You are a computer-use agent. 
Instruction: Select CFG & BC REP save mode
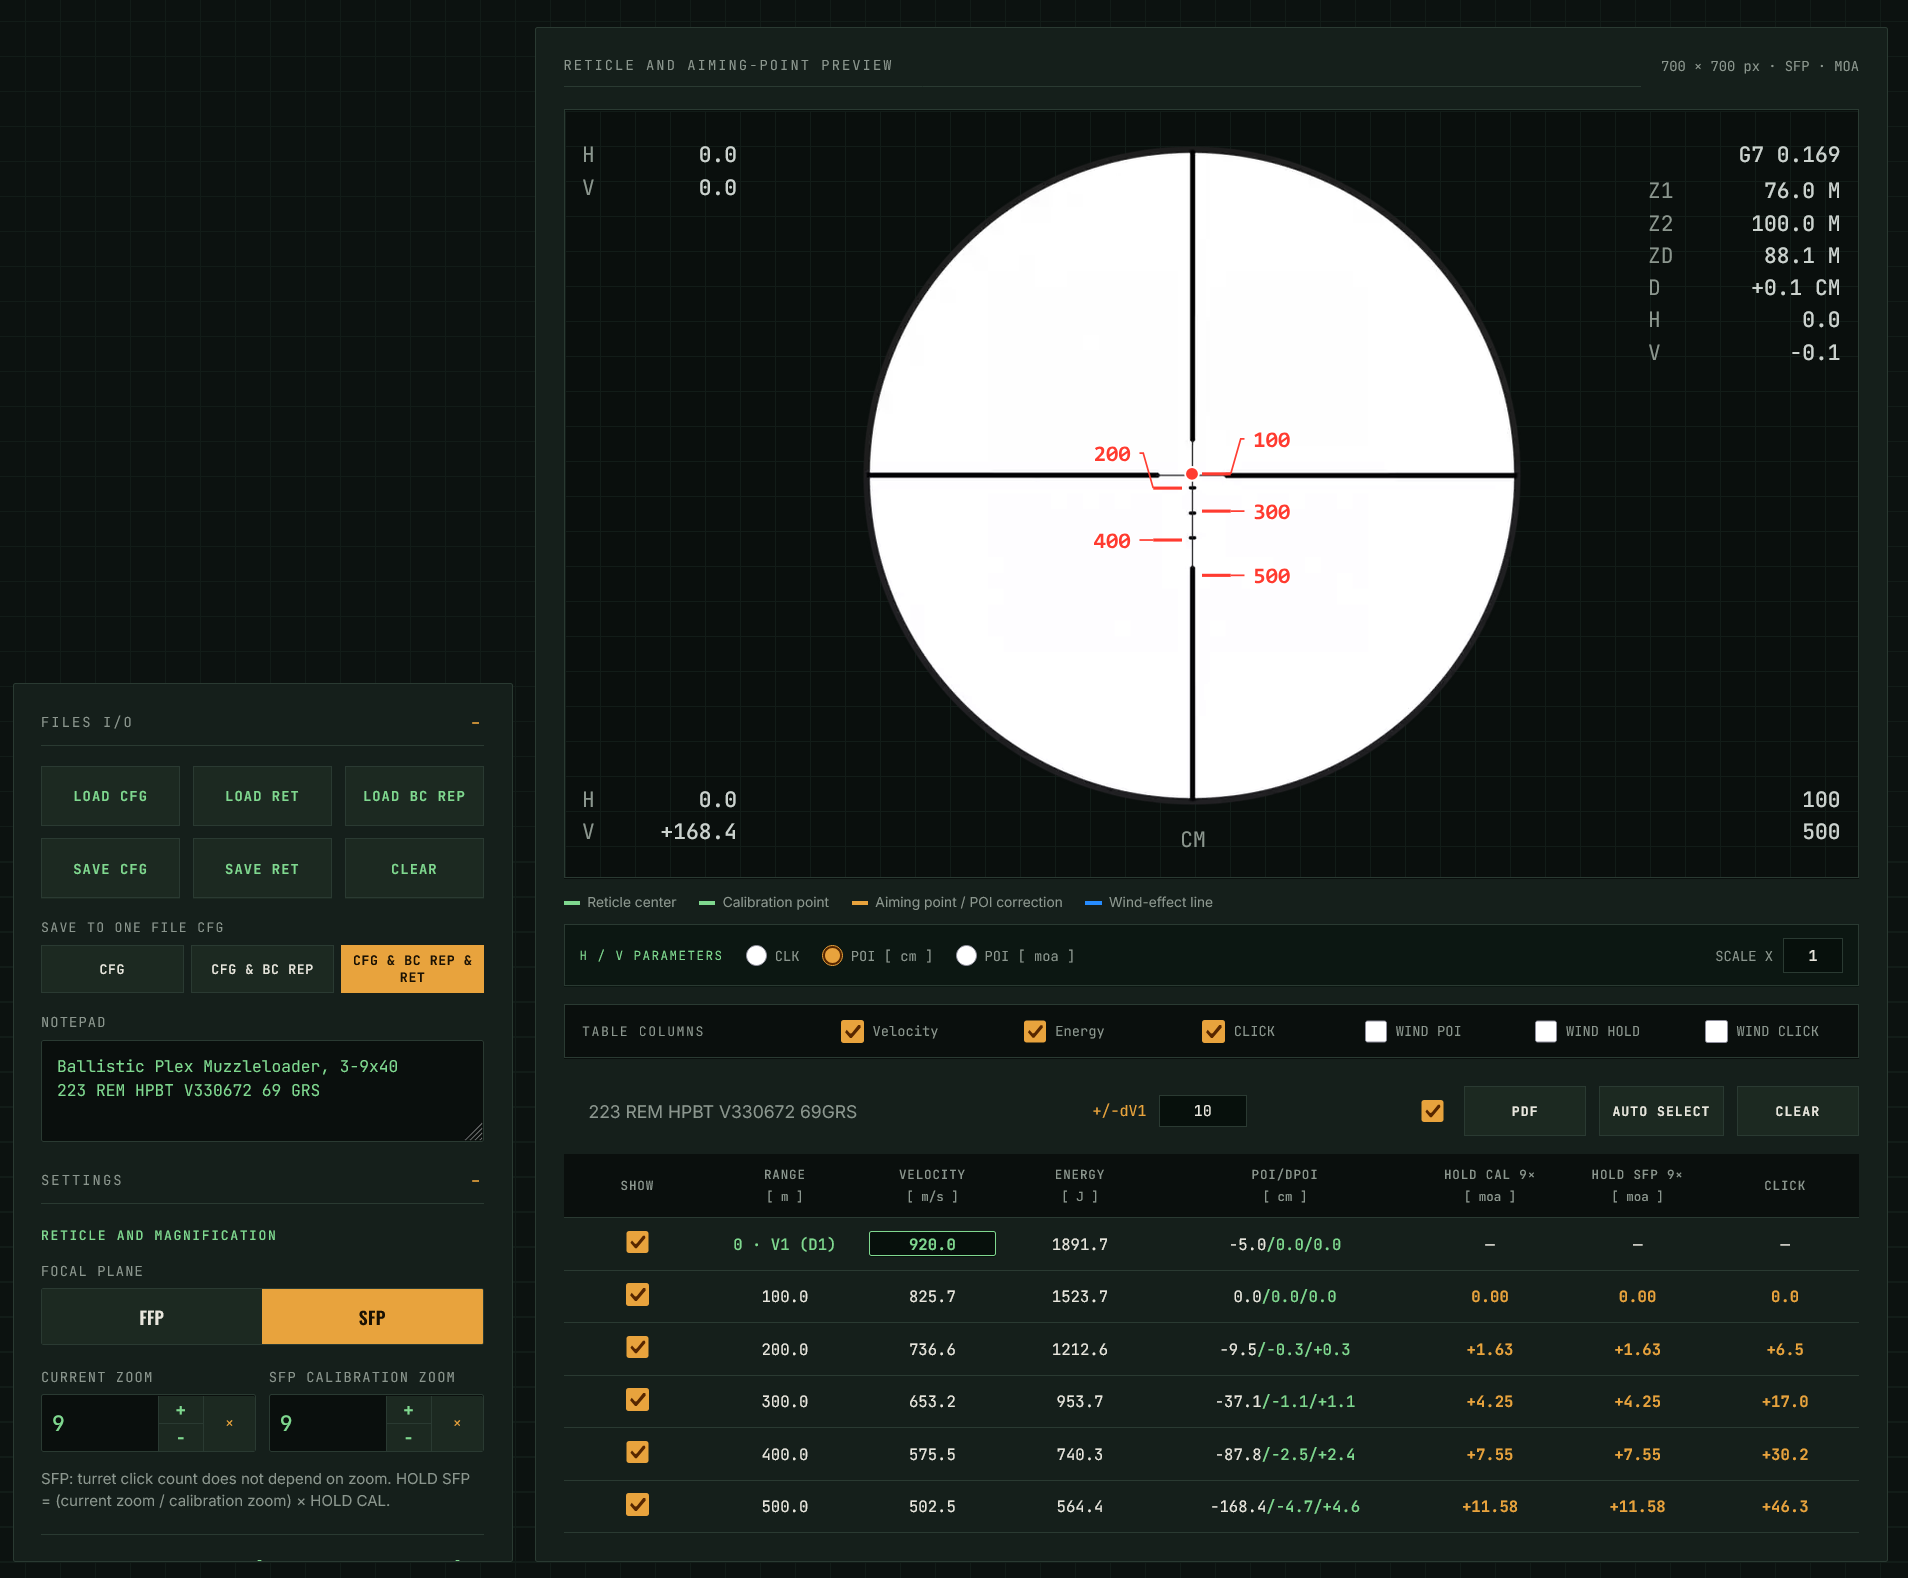pos(262,969)
